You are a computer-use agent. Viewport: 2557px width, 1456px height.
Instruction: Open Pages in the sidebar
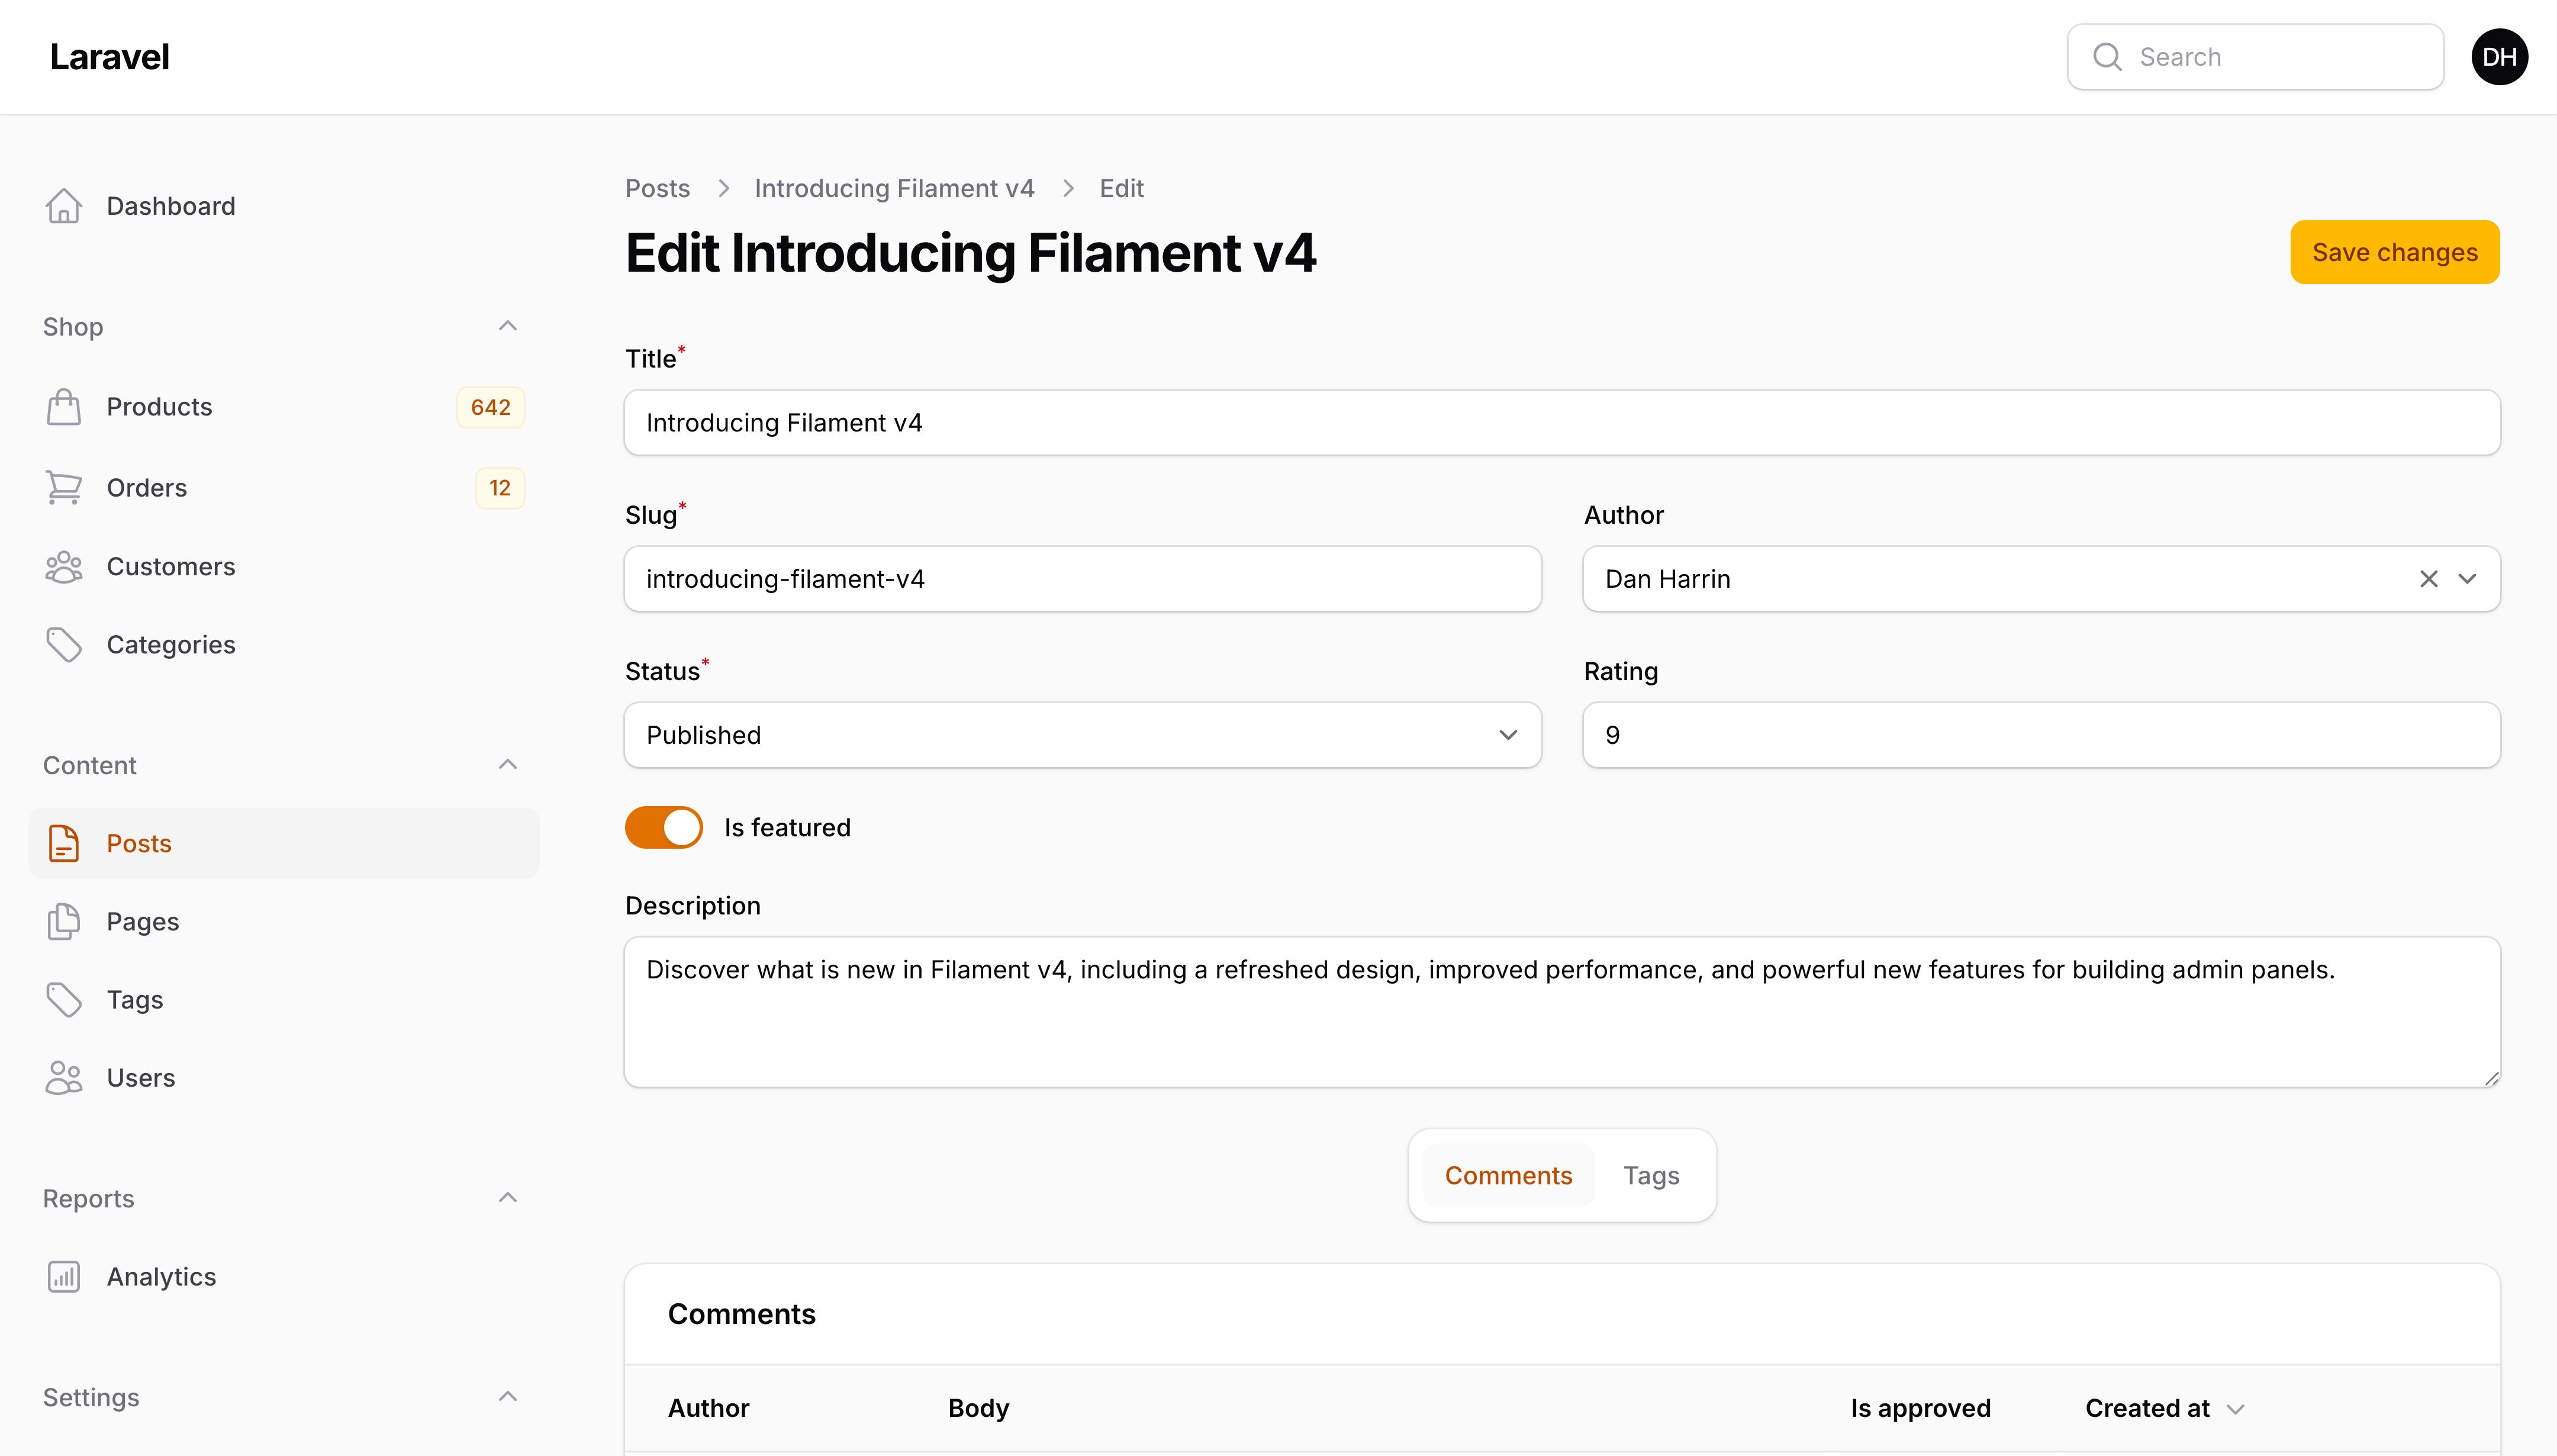(x=284, y=922)
